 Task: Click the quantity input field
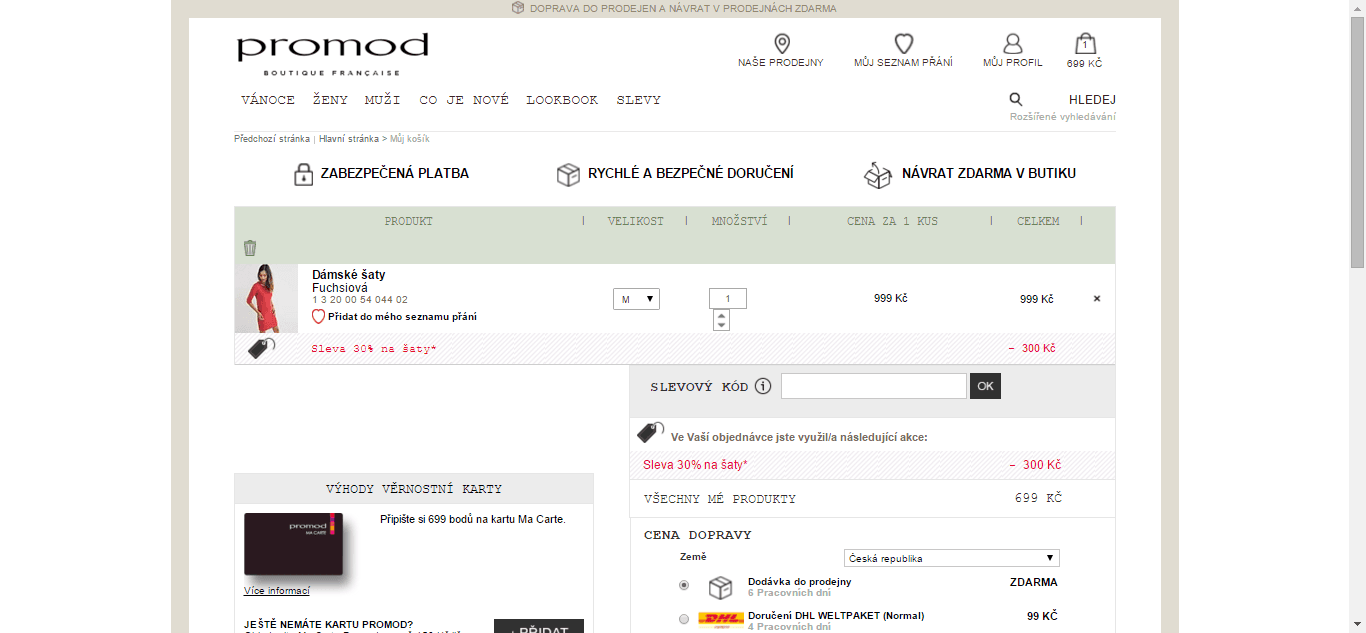[x=728, y=299]
